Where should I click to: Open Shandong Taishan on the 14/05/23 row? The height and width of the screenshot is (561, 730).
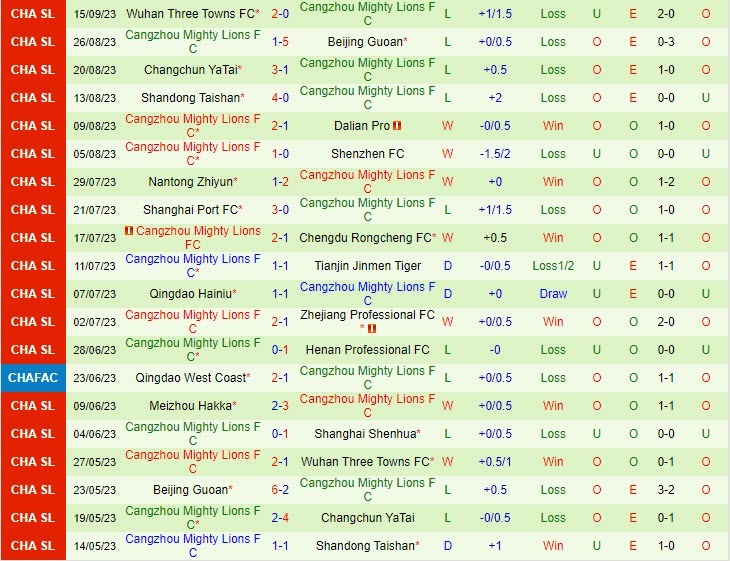click(365, 546)
